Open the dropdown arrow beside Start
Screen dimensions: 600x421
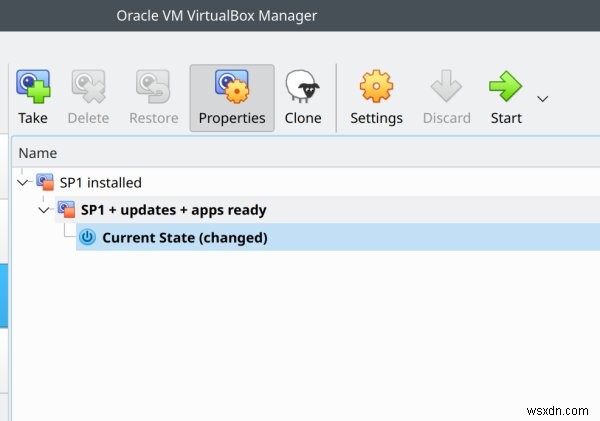click(543, 99)
